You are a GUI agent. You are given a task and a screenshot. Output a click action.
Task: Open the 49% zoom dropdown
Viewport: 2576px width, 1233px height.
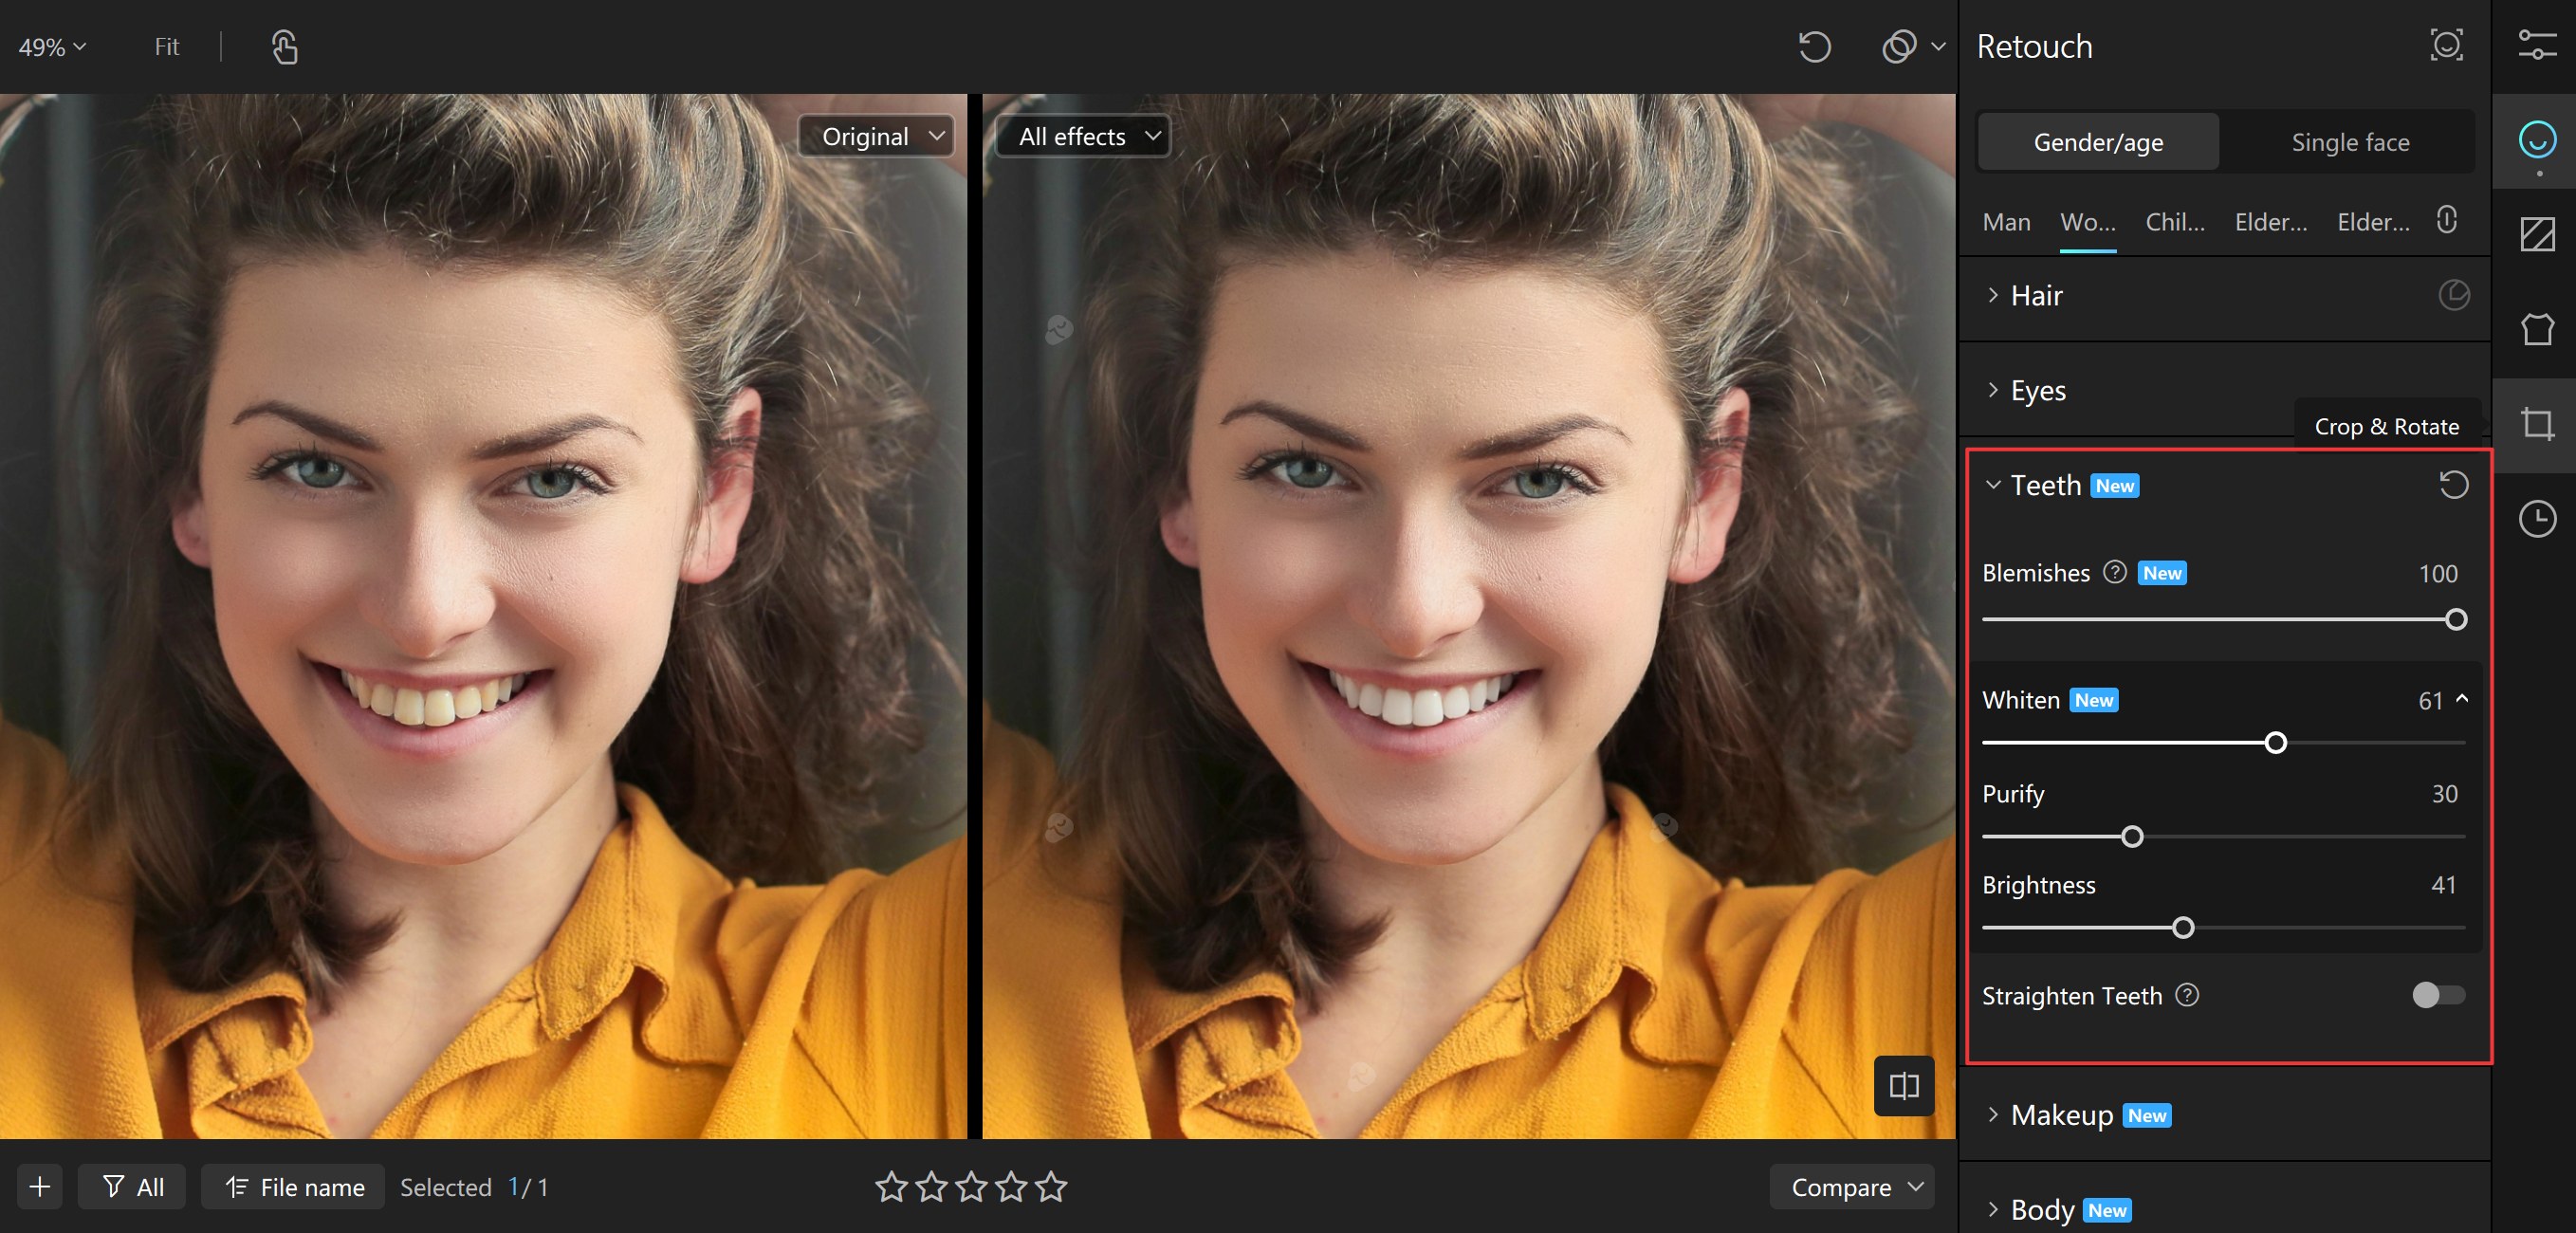[x=53, y=47]
